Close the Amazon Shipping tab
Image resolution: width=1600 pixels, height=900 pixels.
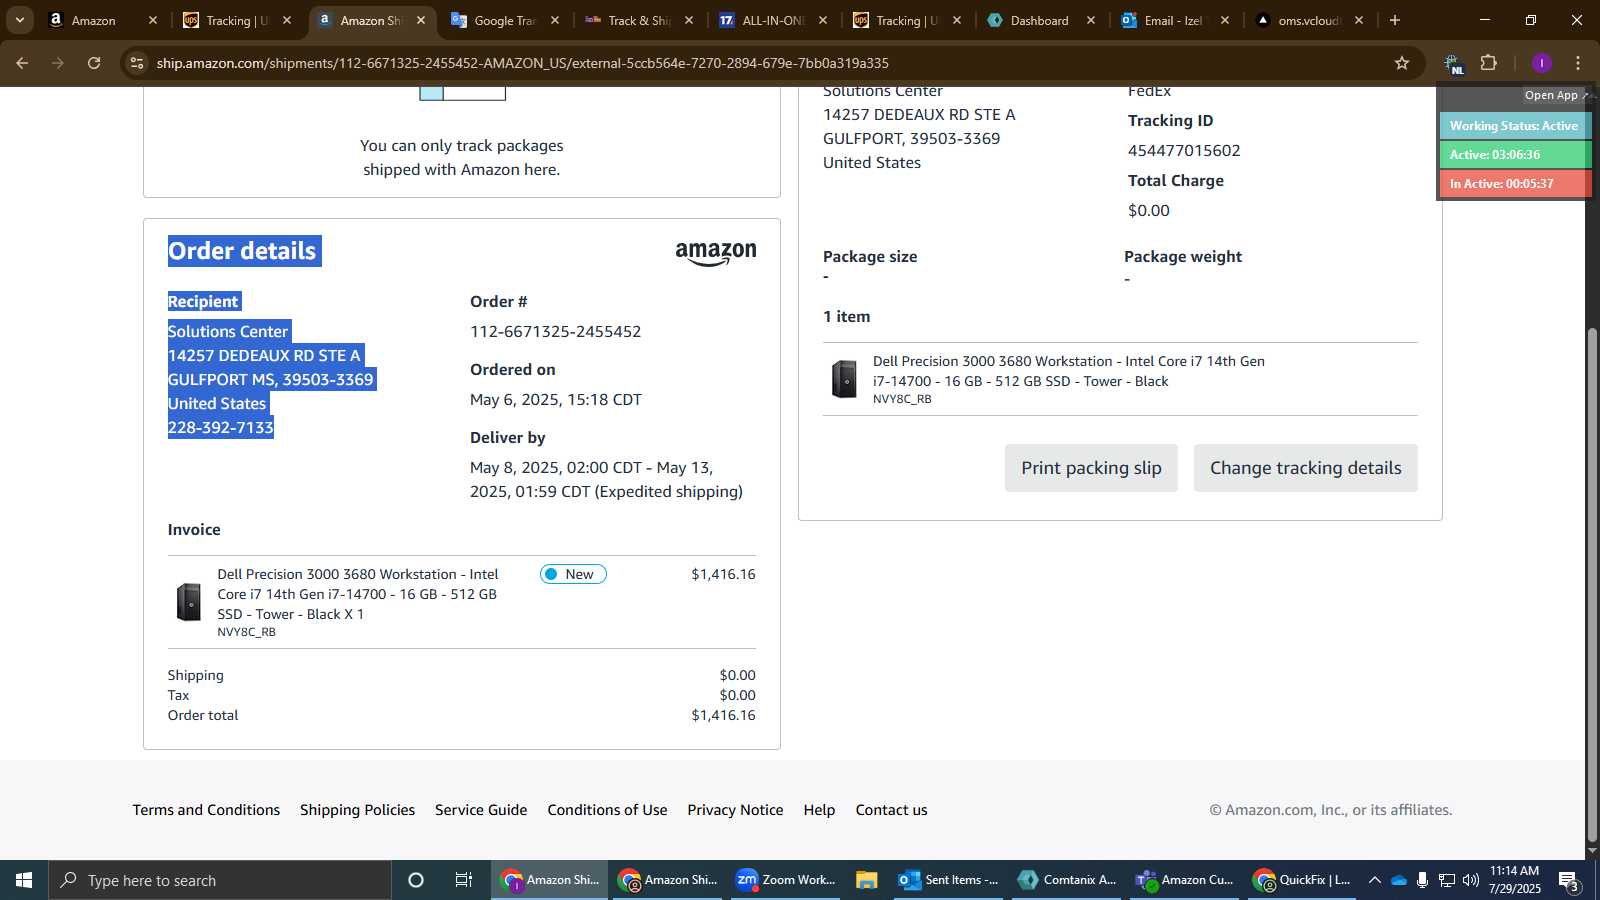click(x=421, y=20)
